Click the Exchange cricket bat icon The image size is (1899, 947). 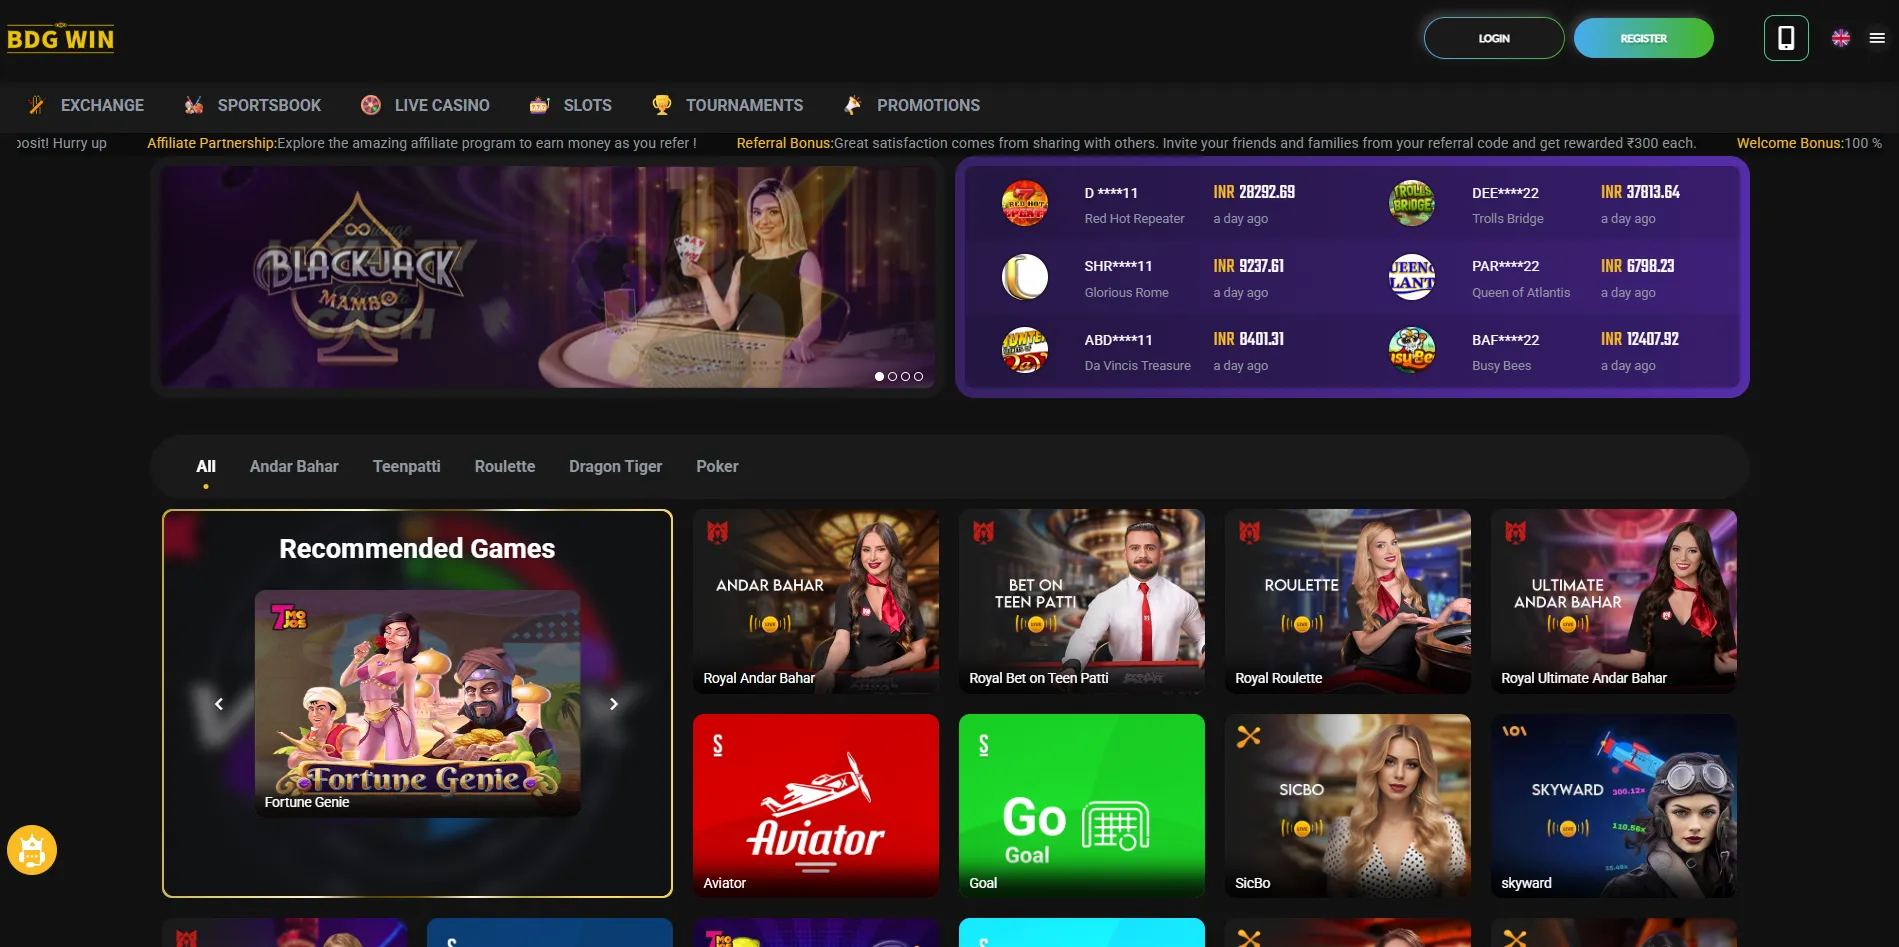tap(36, 105)
